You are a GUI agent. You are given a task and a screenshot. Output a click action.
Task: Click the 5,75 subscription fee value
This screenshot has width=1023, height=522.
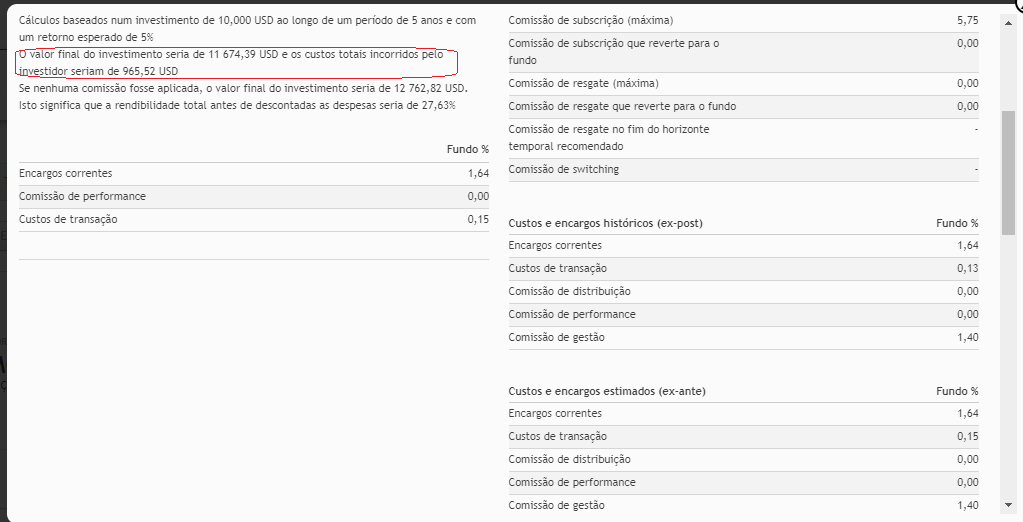(x=967, y=20)
